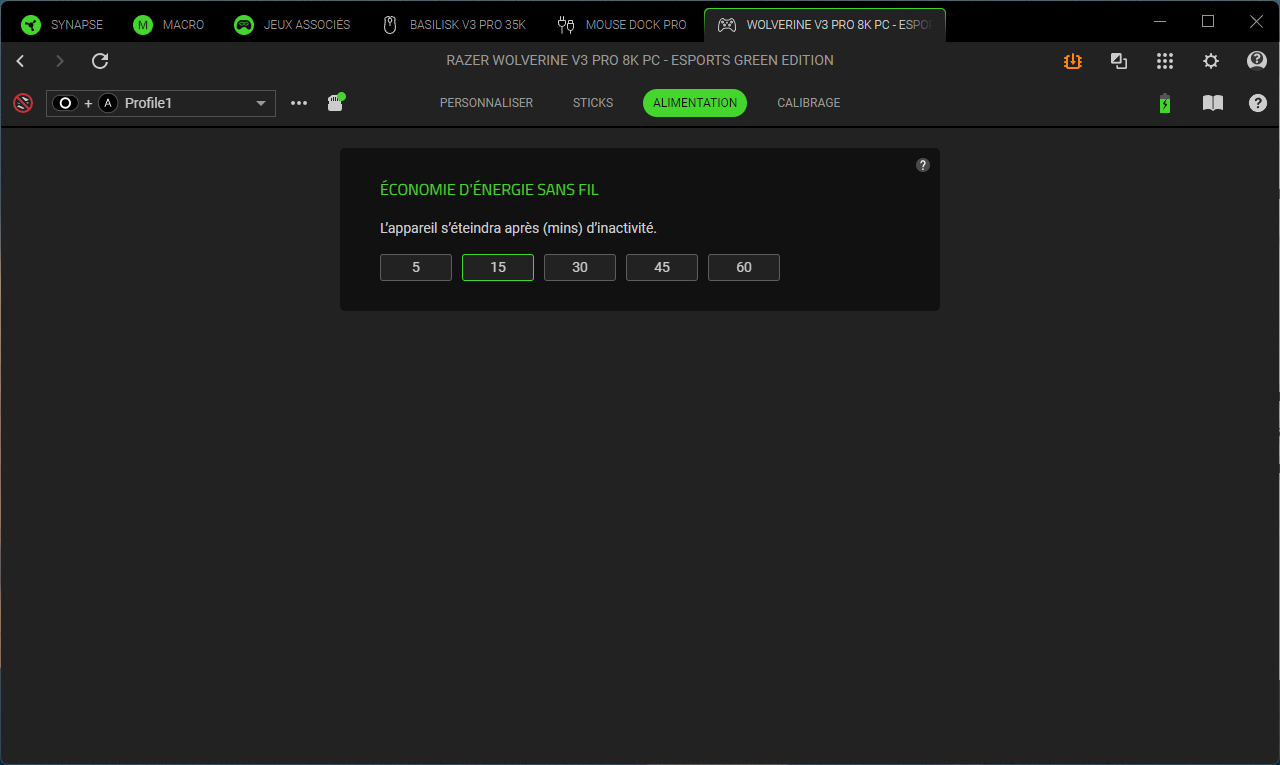Set power-off timeout to 5 minutes
Screen dimensions: 1280x765
[416, 268]
